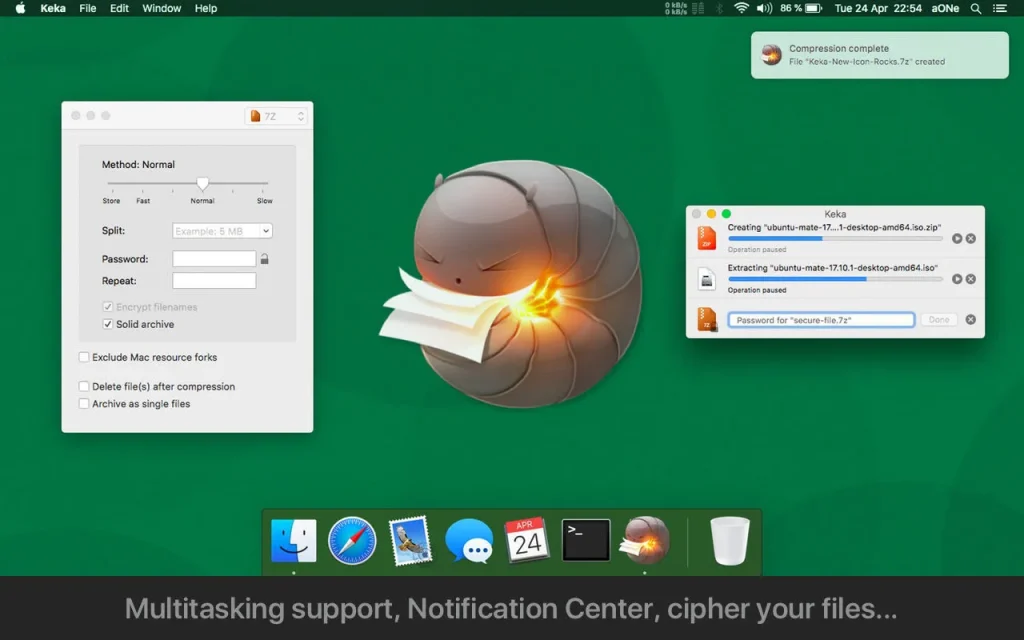Click Done for the secure-file.7z password
Screen dimensions: 1024x640
coord(938,319)
